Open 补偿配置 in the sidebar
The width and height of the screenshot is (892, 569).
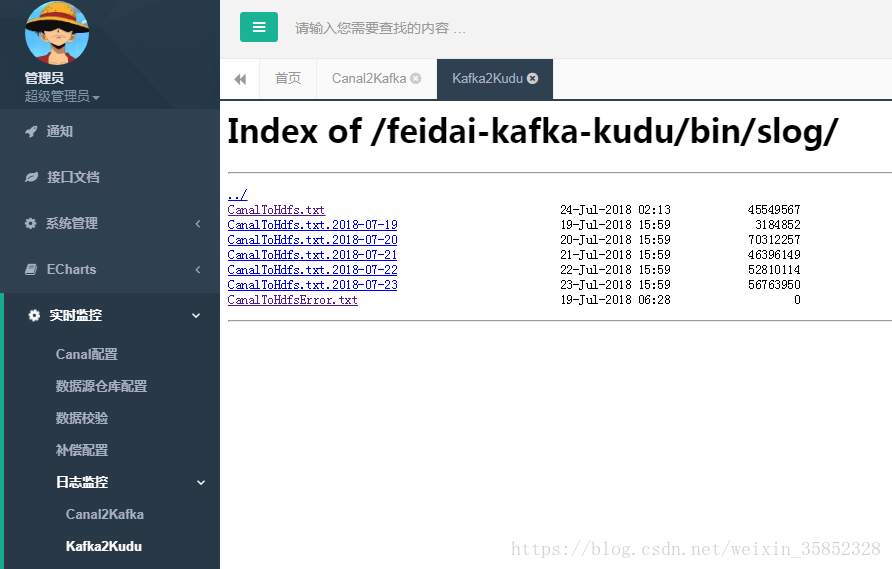point(82,450)
